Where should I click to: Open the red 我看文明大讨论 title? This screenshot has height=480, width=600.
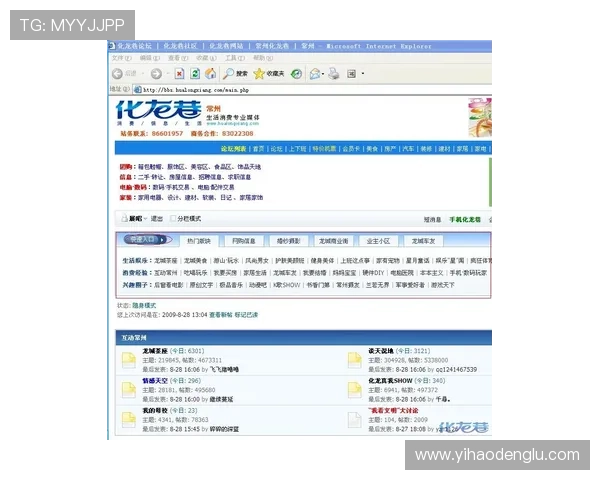(393, 410)
